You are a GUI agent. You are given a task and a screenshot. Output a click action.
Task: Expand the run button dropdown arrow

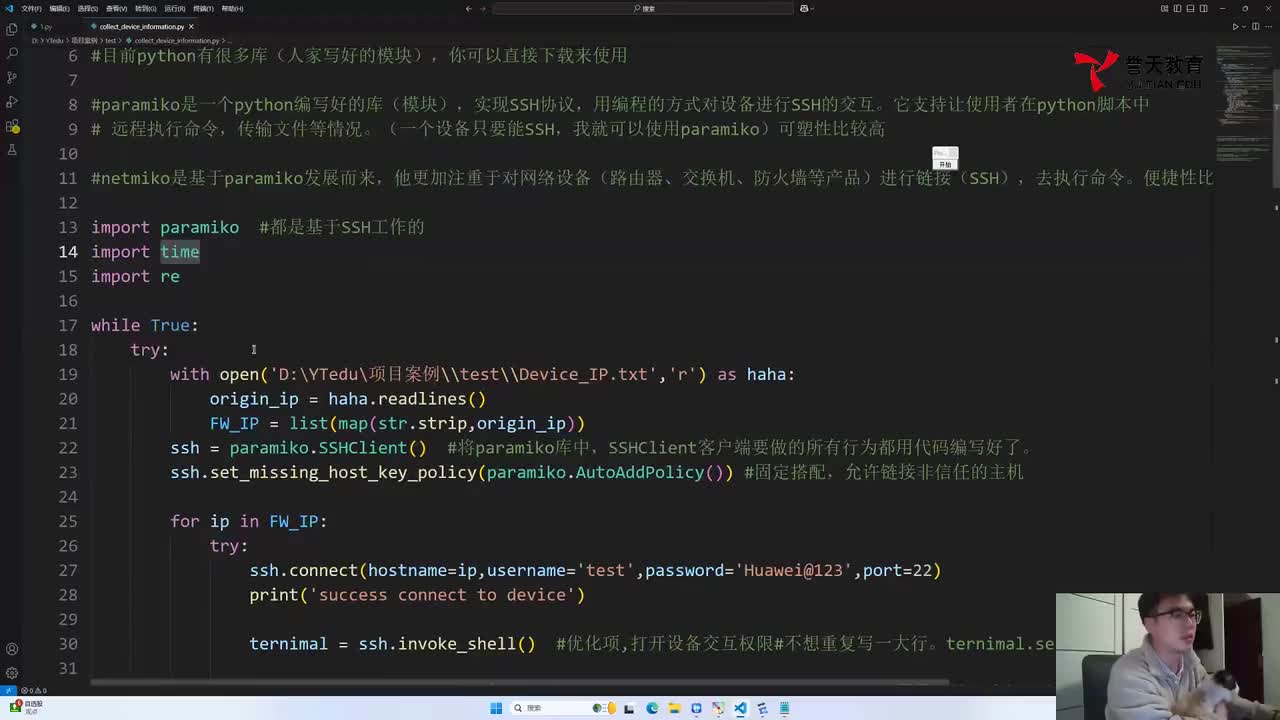pos(1245,27)
